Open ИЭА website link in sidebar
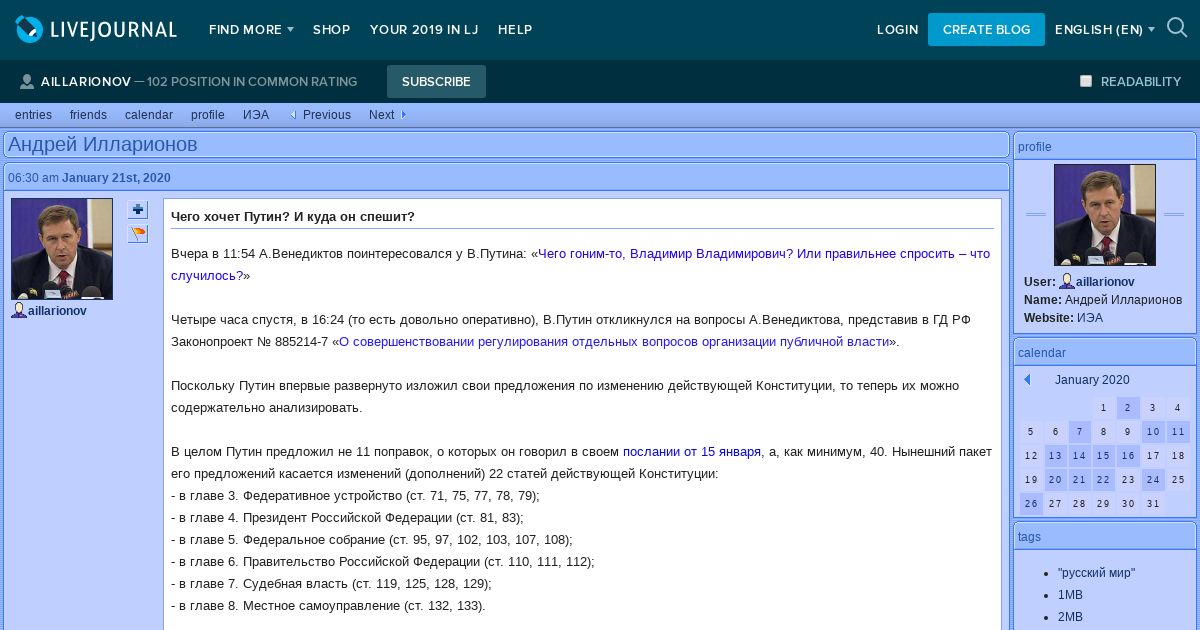The width and height of the screenshot is (1200, 630). tap(1090, 318)
